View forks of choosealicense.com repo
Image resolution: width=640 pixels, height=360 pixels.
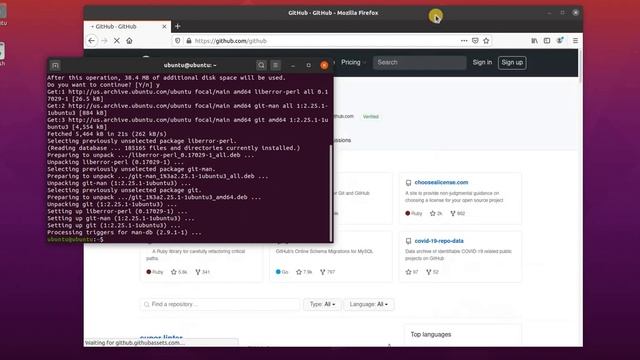pyautogui.click(x=458, y=213)
